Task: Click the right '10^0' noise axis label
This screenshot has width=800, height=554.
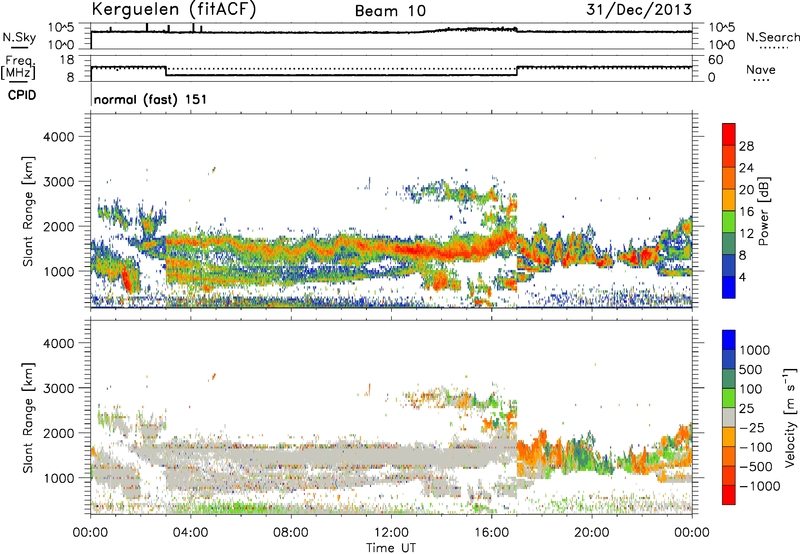Action: click(x=722, y=45)
